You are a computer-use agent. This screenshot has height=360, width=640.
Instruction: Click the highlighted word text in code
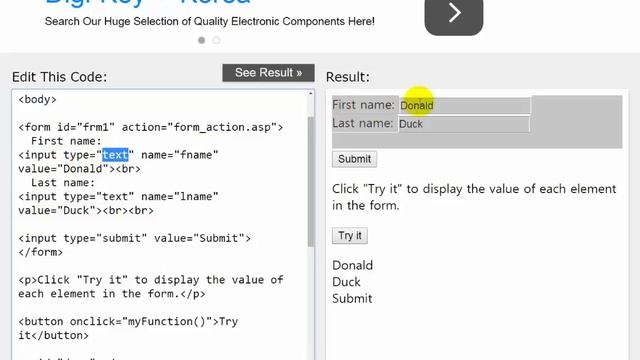(x=115, y=155)
